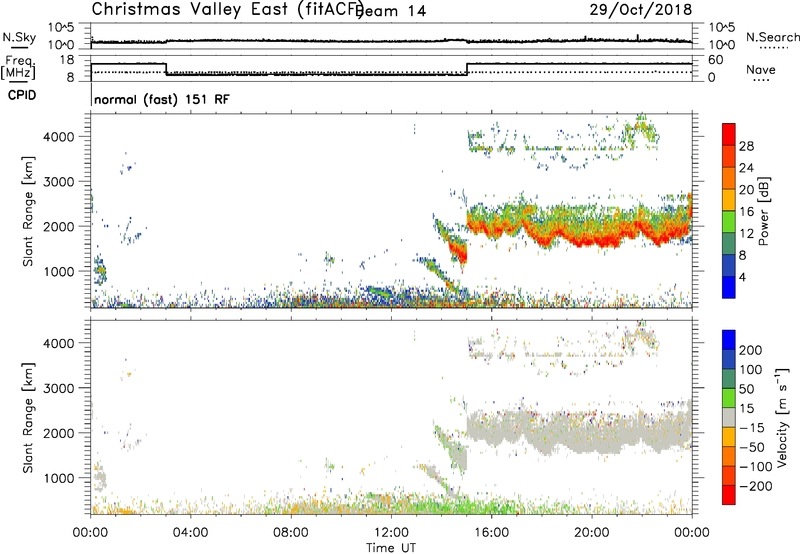Viewport: 800px width, 554px height.
Task: Click the '-200' value on Velocity colorbar
Action: tap(755, 486)
